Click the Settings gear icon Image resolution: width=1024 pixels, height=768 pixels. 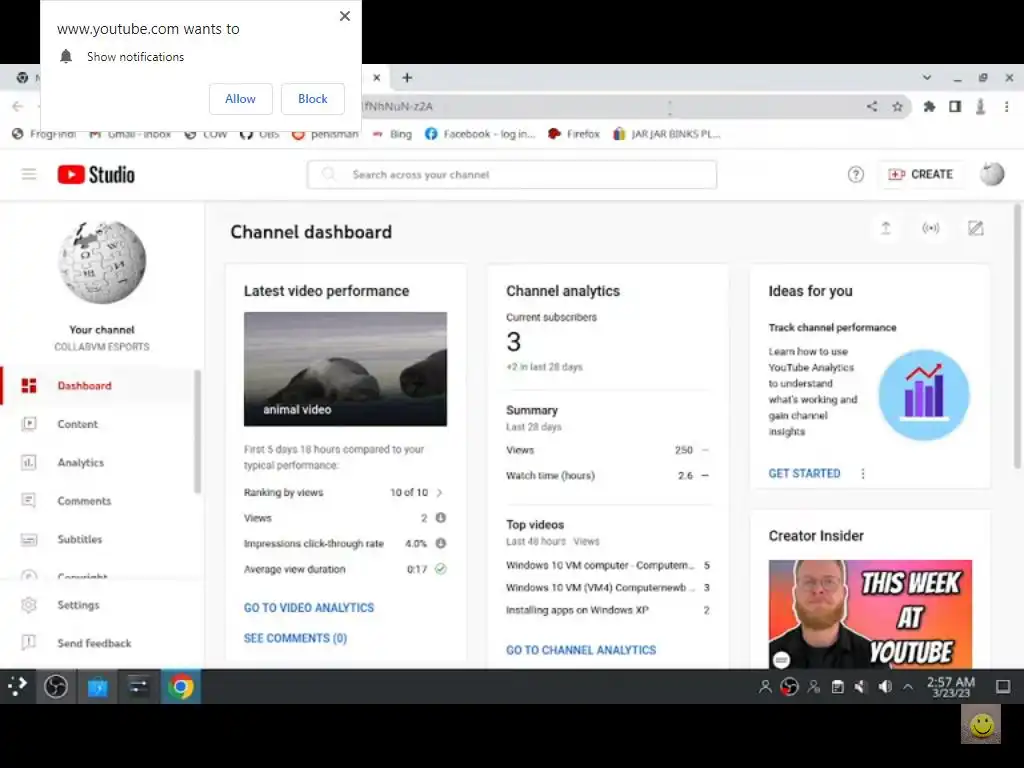pos(29,605)
